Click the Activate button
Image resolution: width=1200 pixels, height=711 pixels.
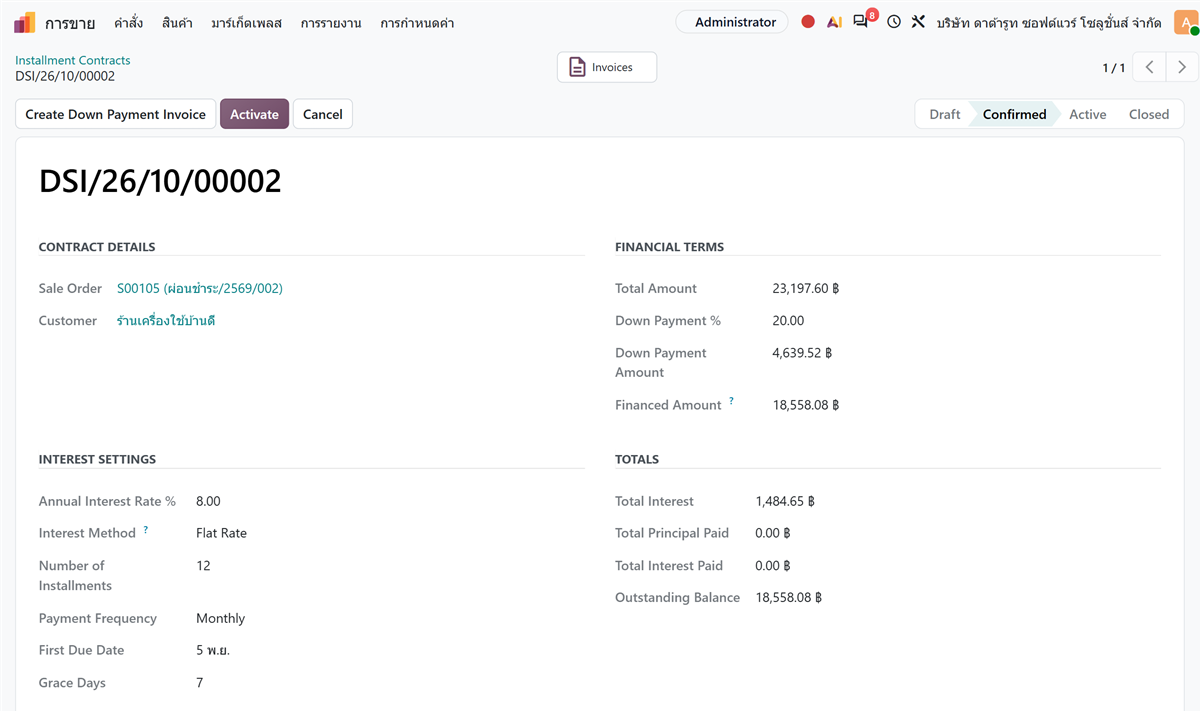click(x=254, y=114)
